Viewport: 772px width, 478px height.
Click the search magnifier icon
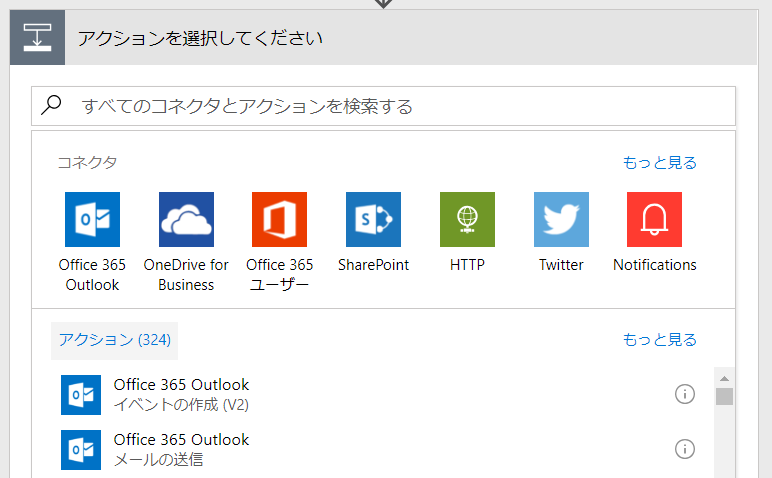51,105
